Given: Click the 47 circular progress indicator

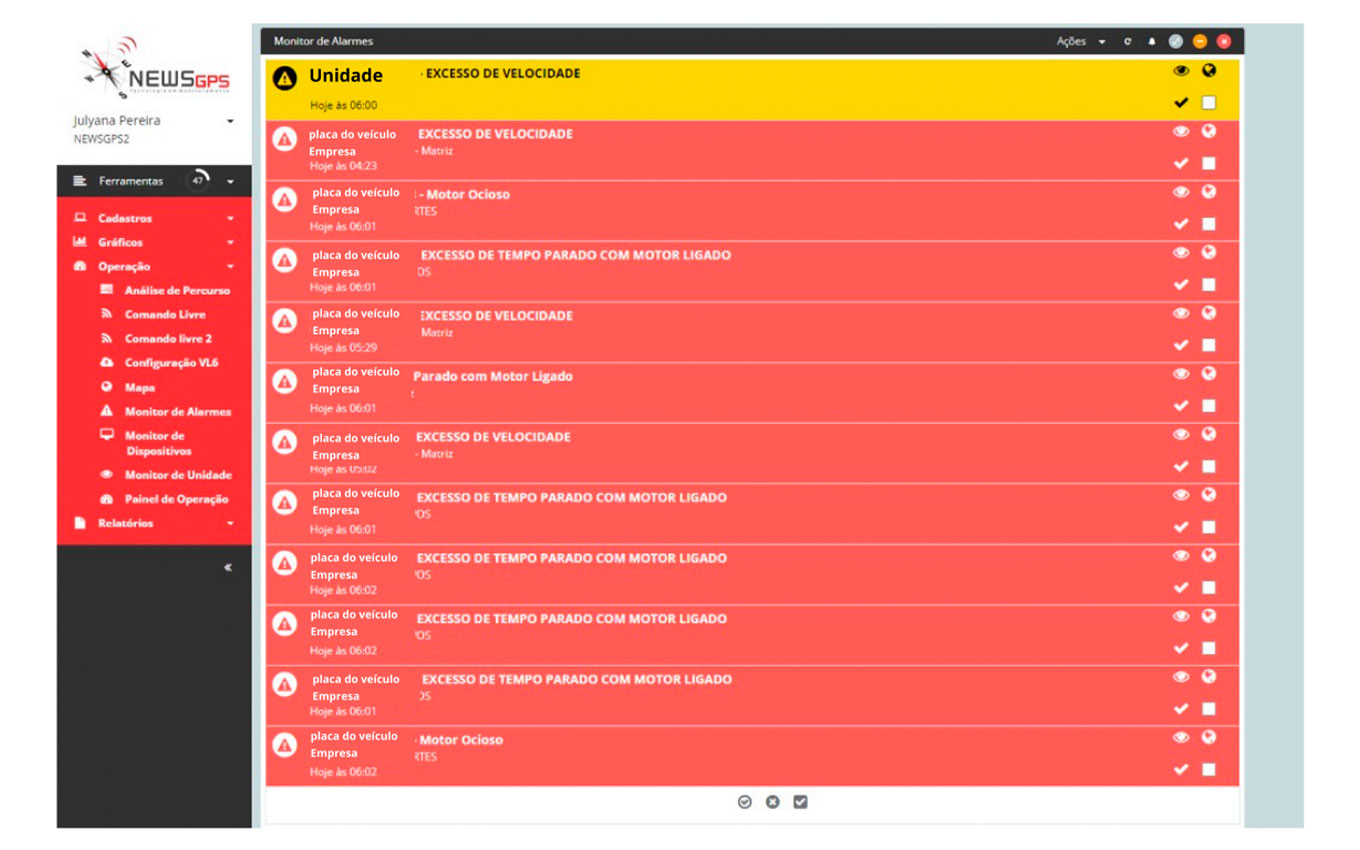Looking at the screenshot, I should click(198, 181).
